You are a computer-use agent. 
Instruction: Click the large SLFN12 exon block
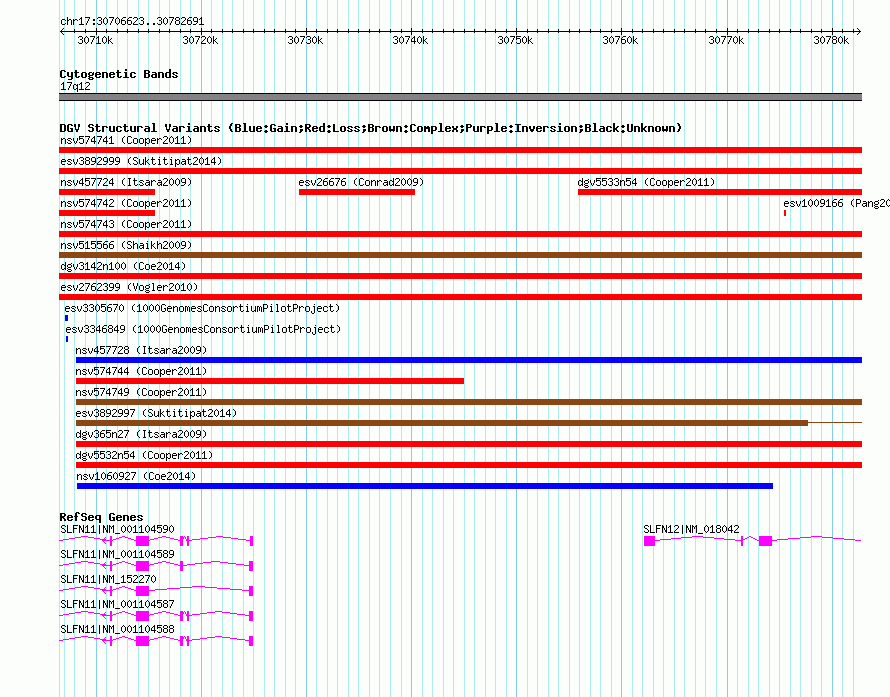[x=765, y=541]
